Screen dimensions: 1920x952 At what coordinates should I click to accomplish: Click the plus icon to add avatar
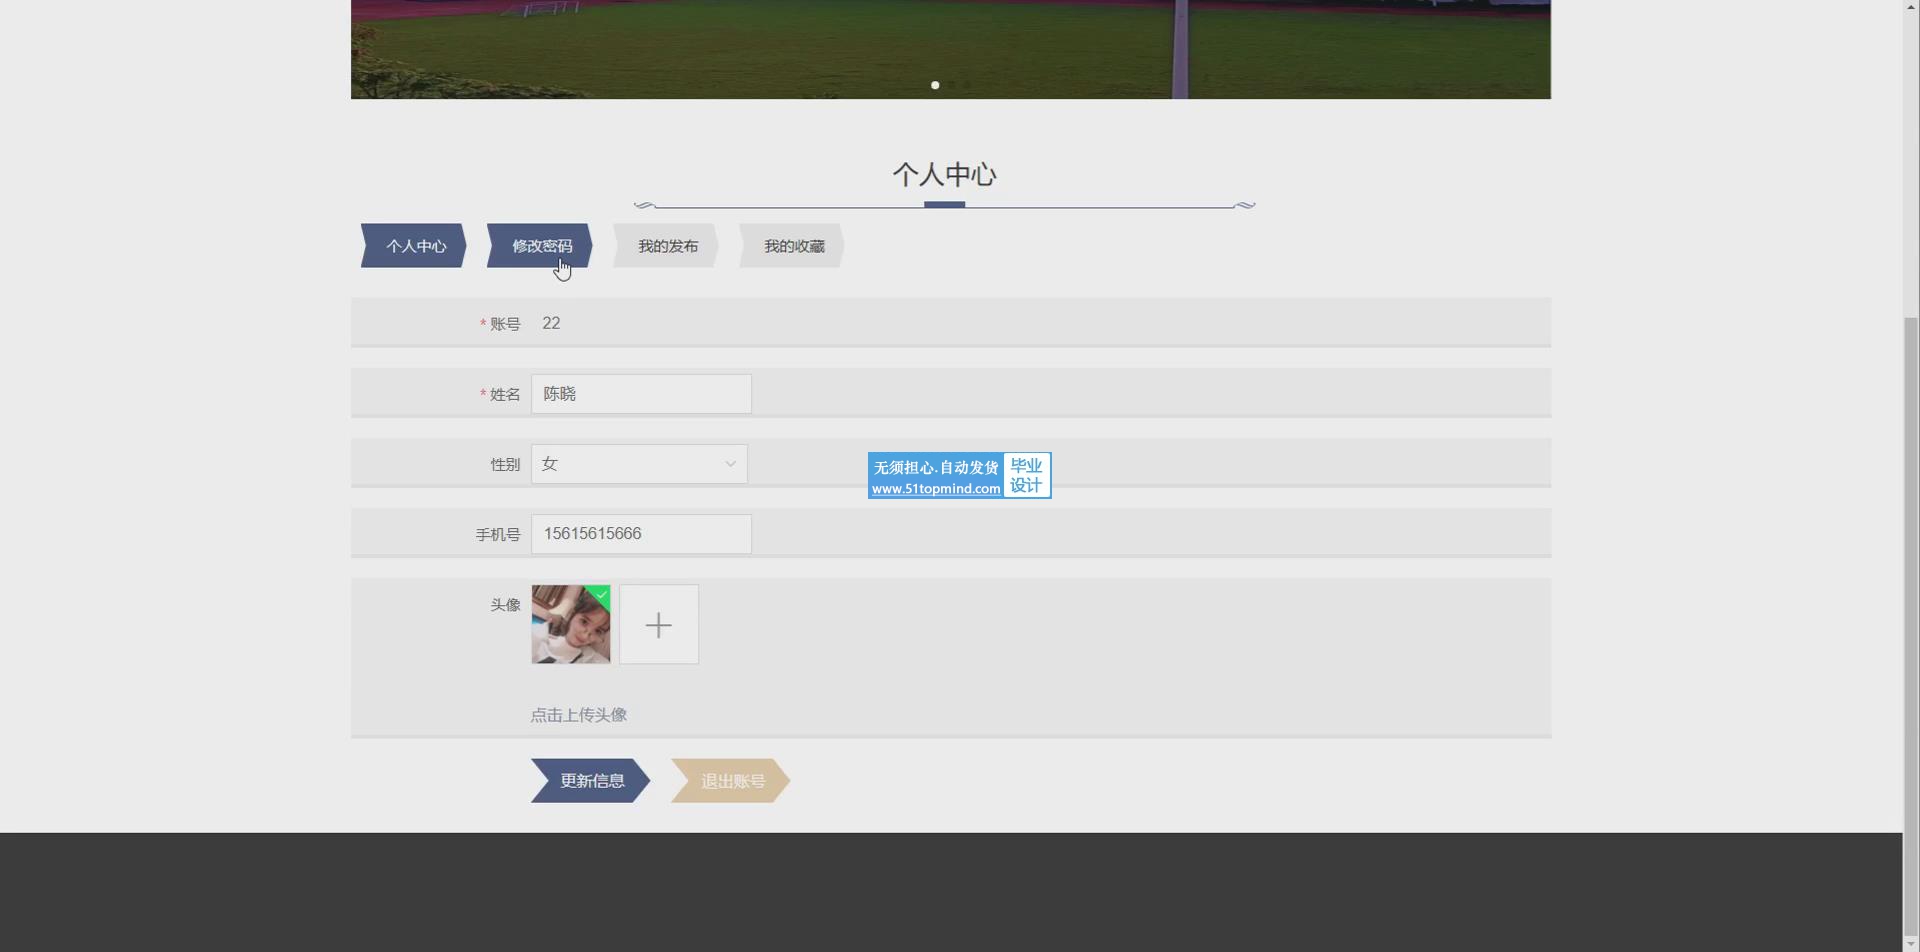pos(658,625)
